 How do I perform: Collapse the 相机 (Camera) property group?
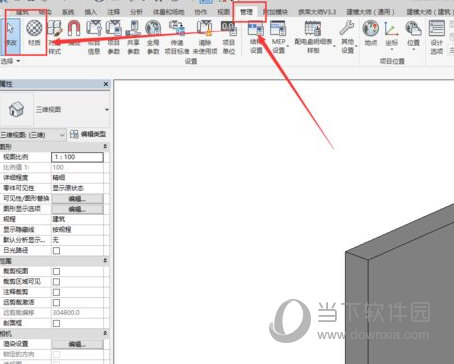(x=105, y=333)
